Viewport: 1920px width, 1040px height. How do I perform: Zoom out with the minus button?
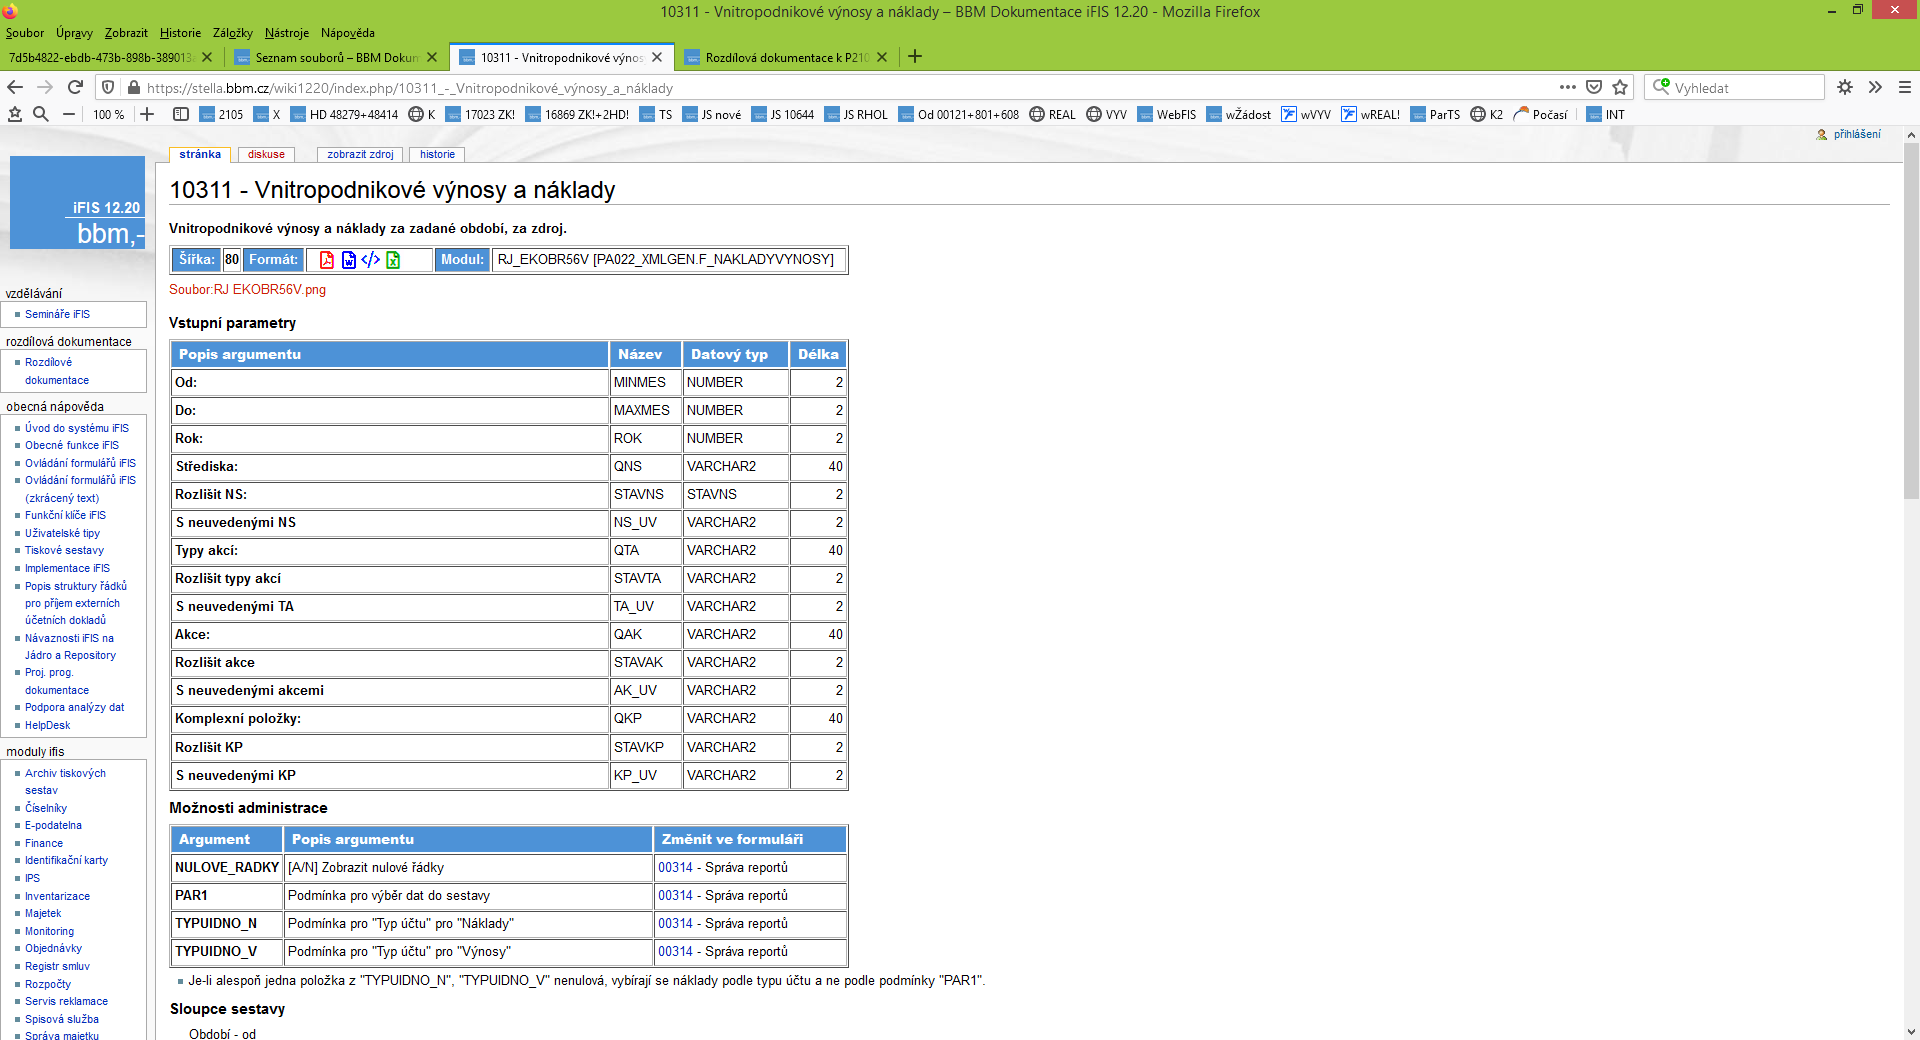pos(69,114)
